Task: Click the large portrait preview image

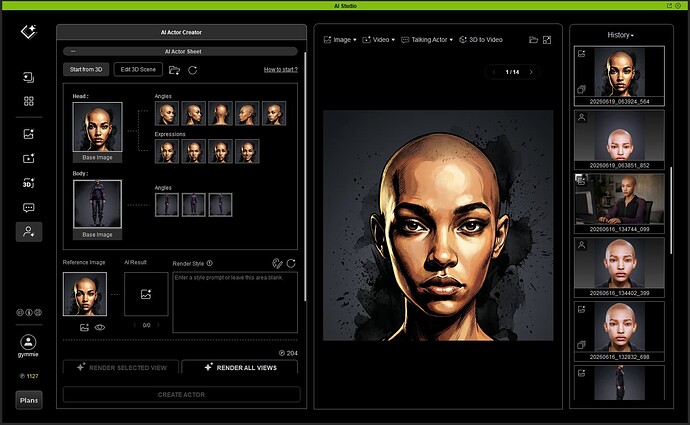Action: [x=438, y=226]
